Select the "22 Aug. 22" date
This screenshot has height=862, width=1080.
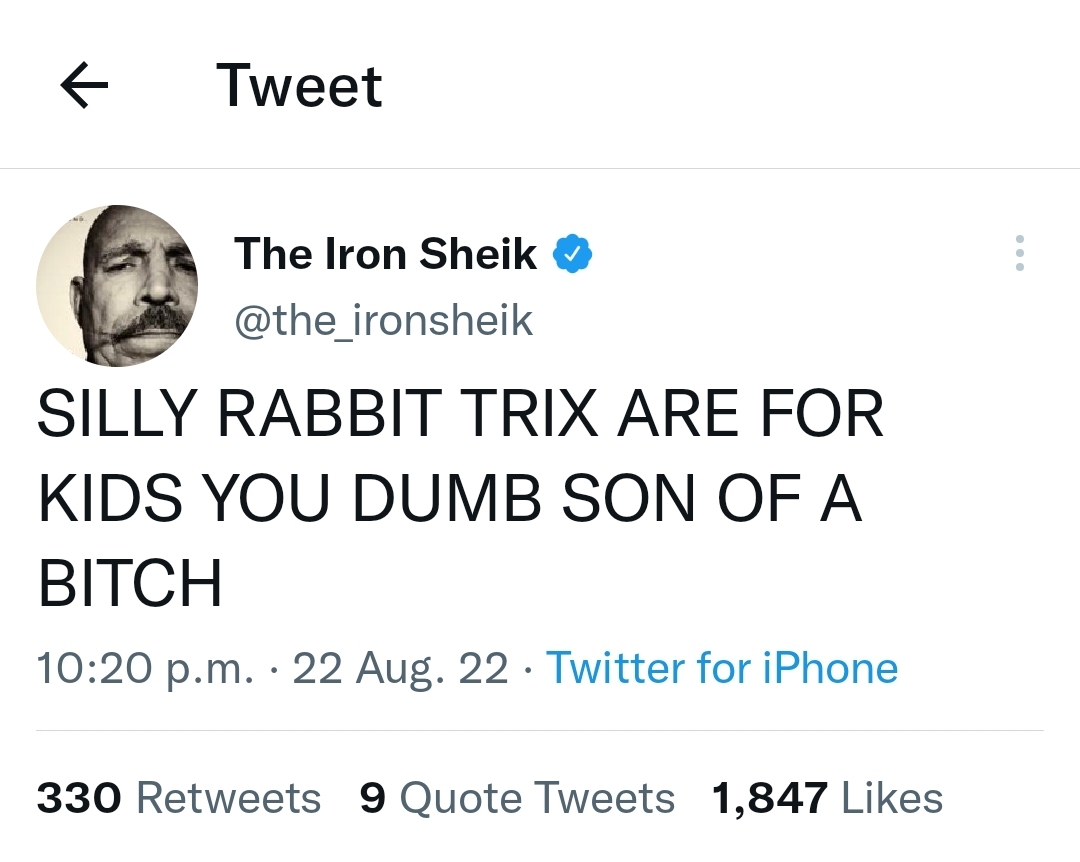click(400, 667)
